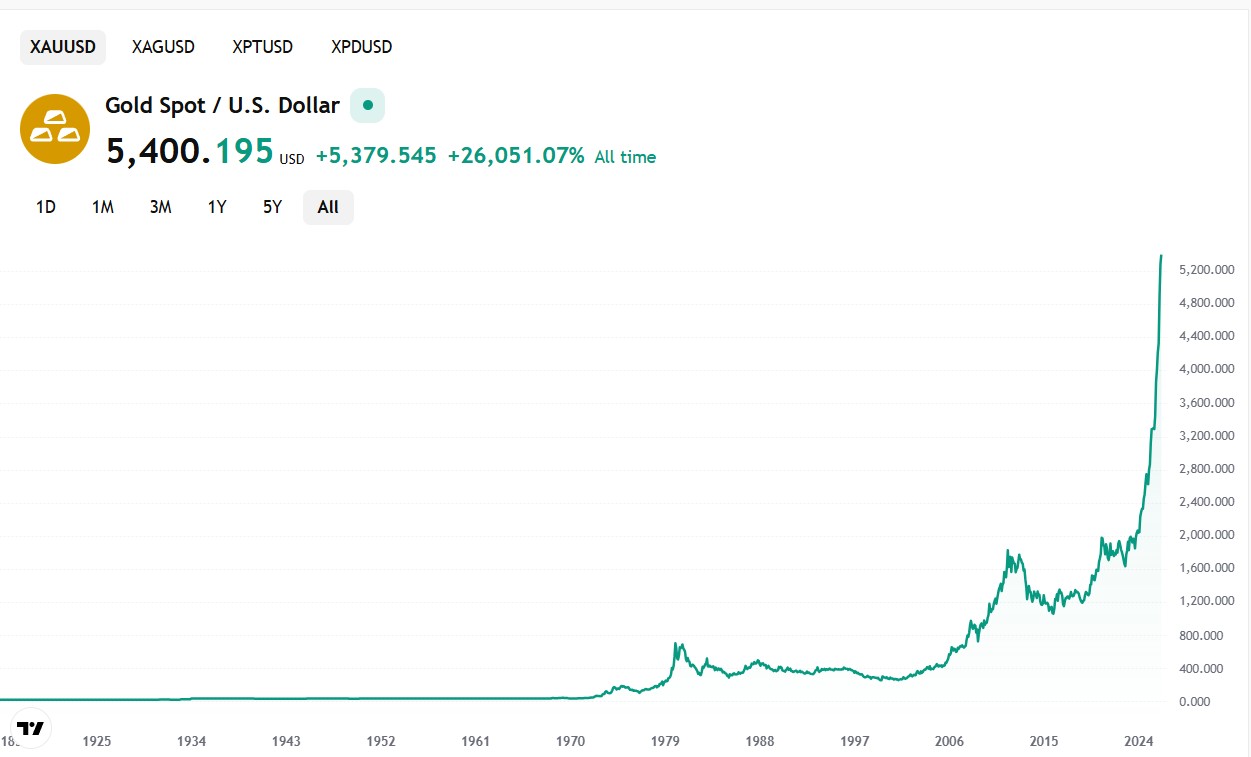Switch to the 5Y range

tap(272, 207)
